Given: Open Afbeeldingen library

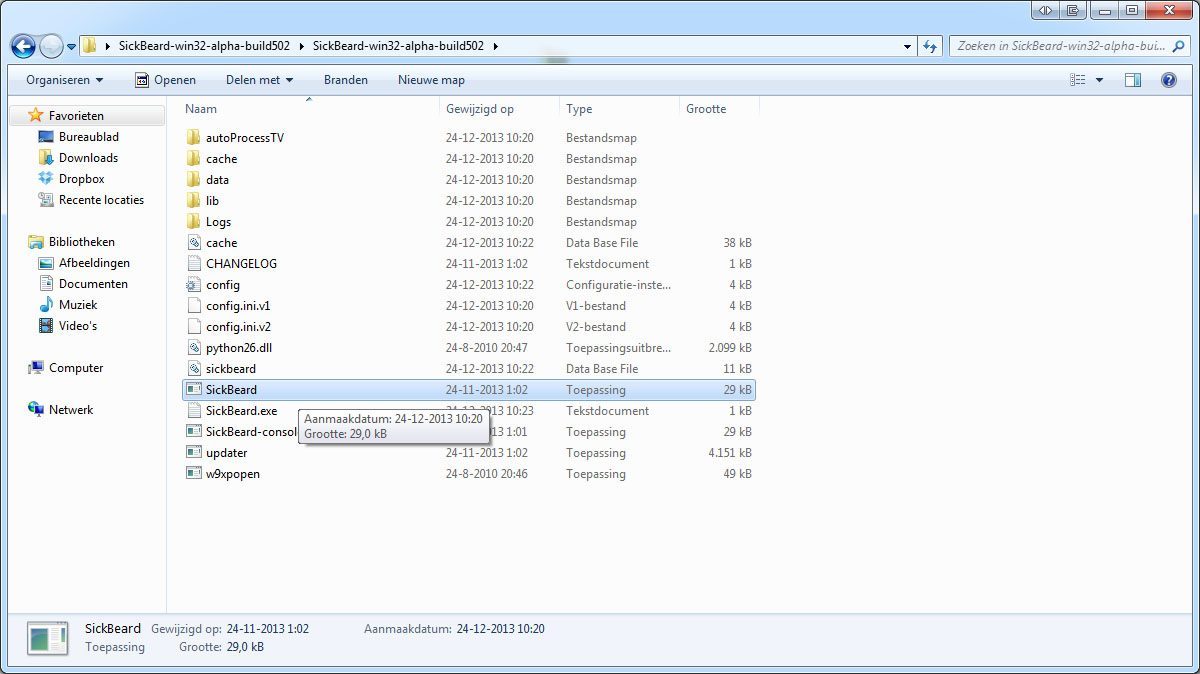Looking at the screenshot, I should pos(94,263).
